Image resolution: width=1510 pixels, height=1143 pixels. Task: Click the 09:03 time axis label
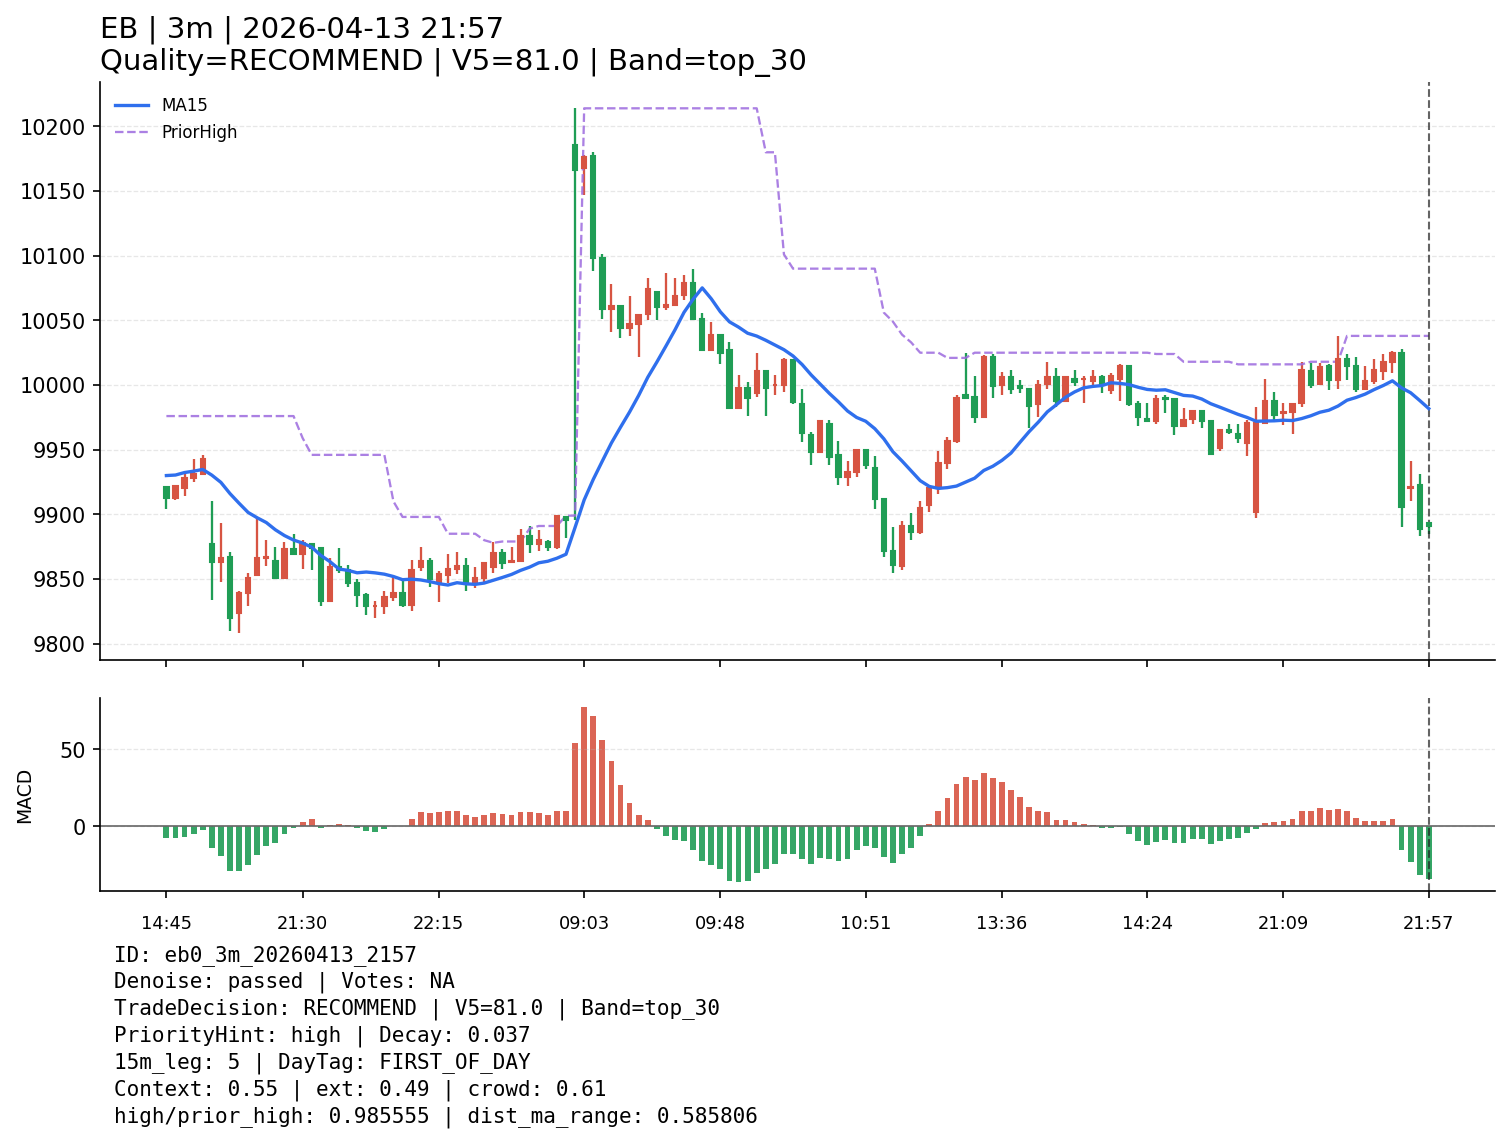click(x=584, y=923)
